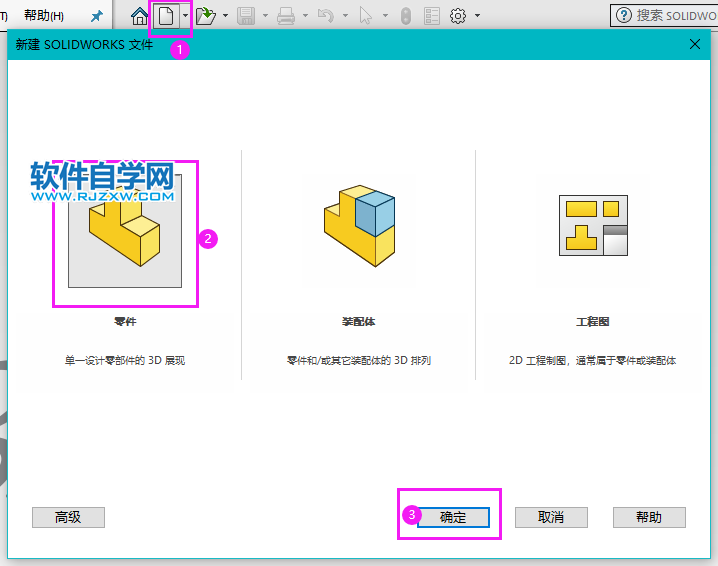Switch to 高级 advanced mode

point(68,517)
